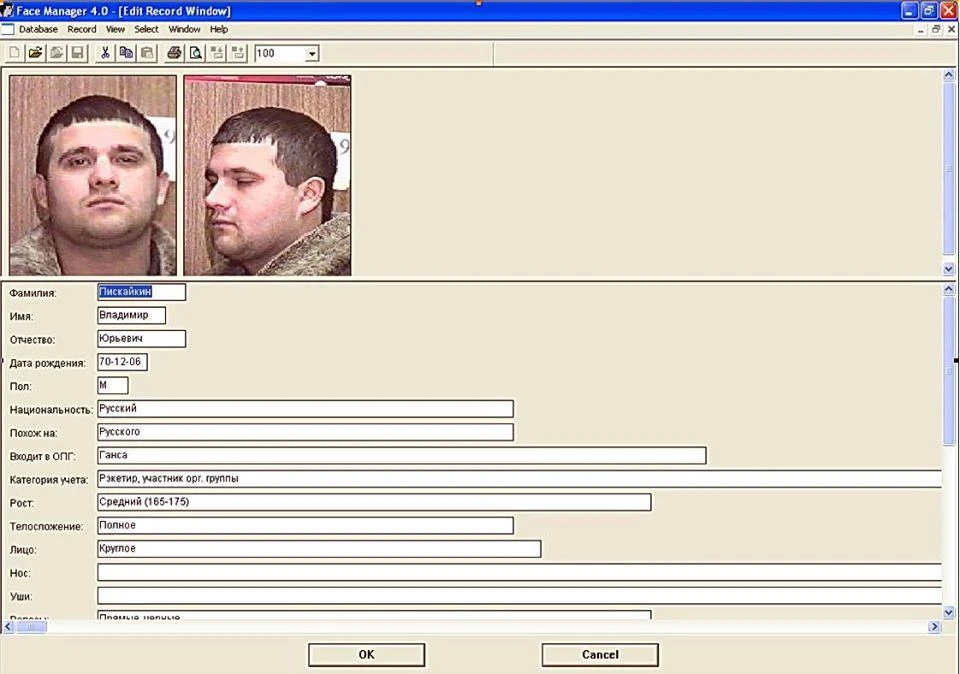Open the Database menu
This screenshot has width=960, height=674.
pyautogui.click(x=38, y=29)
